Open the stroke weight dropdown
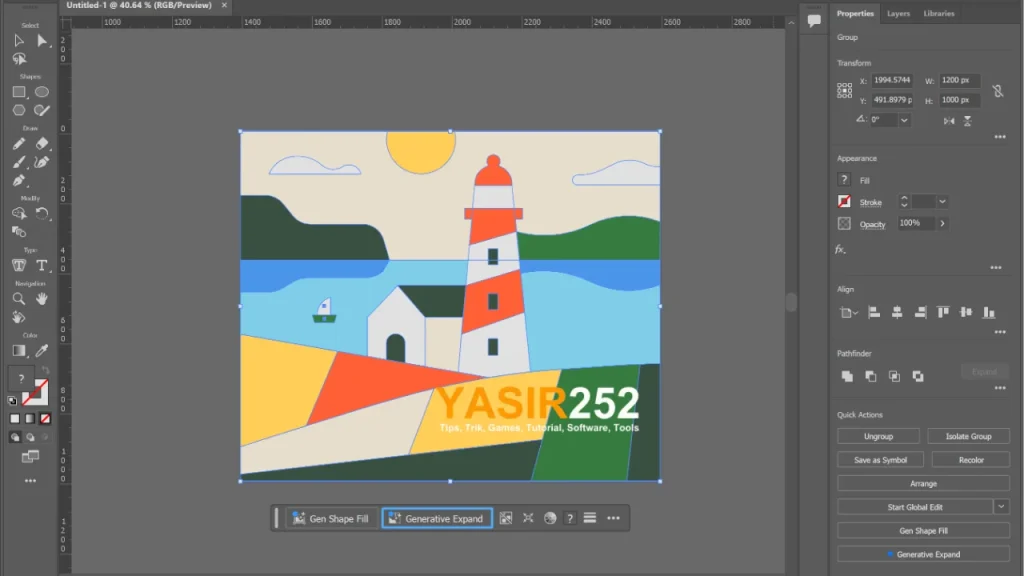1024x576 pixels. [942, 202]
